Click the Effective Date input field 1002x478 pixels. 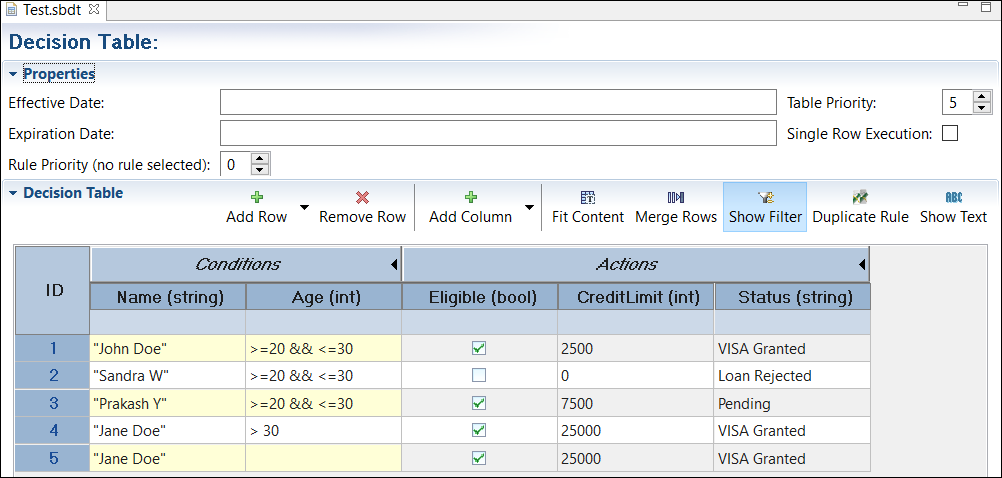point(498,103)
